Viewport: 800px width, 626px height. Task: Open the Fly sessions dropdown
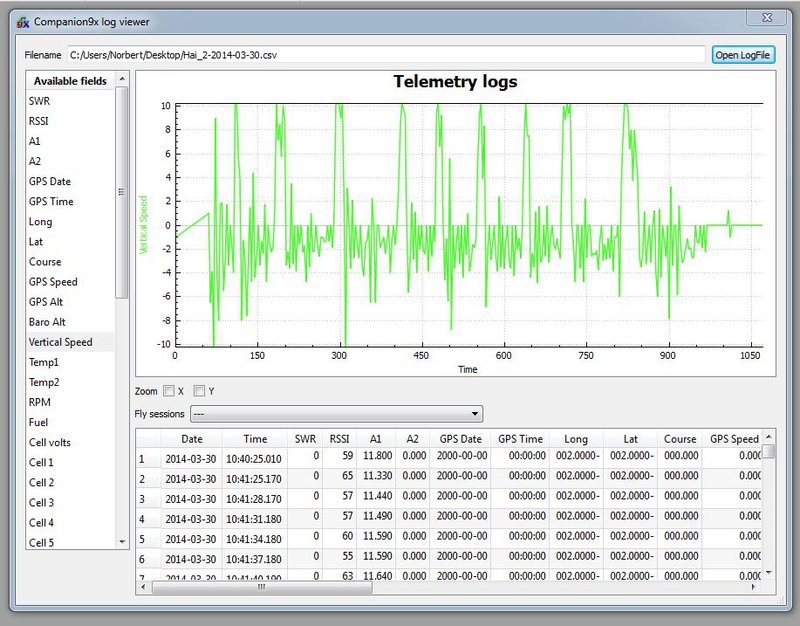pyautogui.click(x=336, y=414)
